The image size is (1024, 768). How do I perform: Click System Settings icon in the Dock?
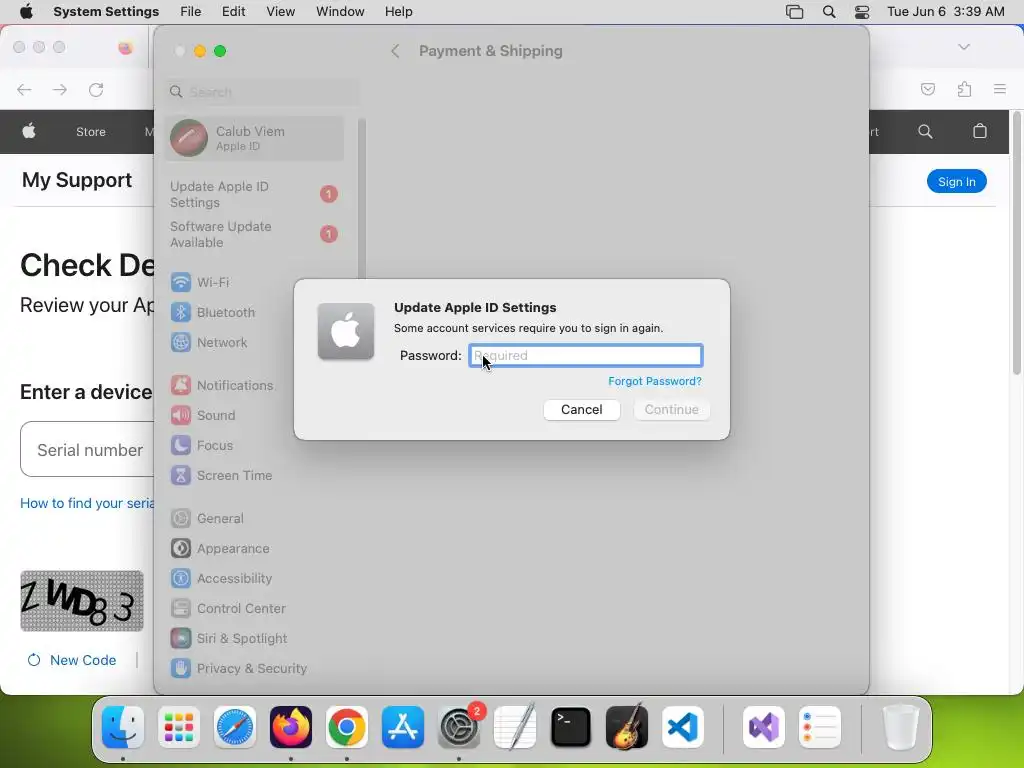click(459, 727)
